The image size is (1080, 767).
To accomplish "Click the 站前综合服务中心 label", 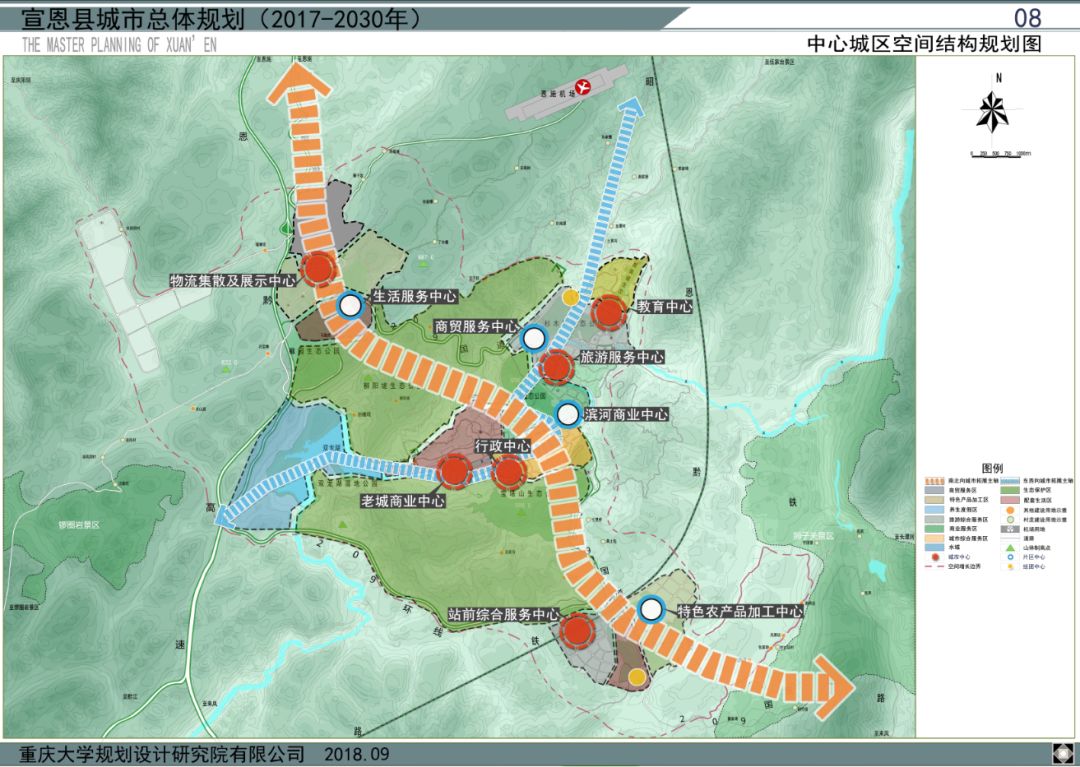I will click(503, 614).
